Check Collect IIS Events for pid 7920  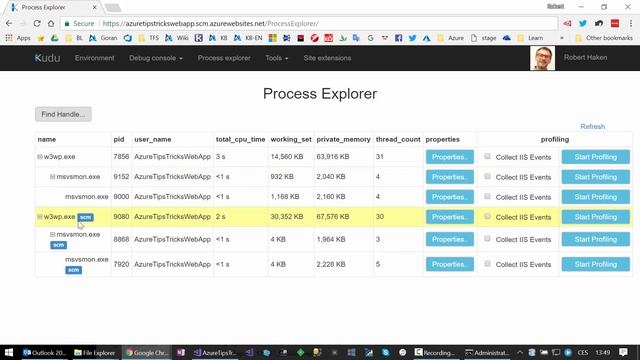[x=487, y=264]
